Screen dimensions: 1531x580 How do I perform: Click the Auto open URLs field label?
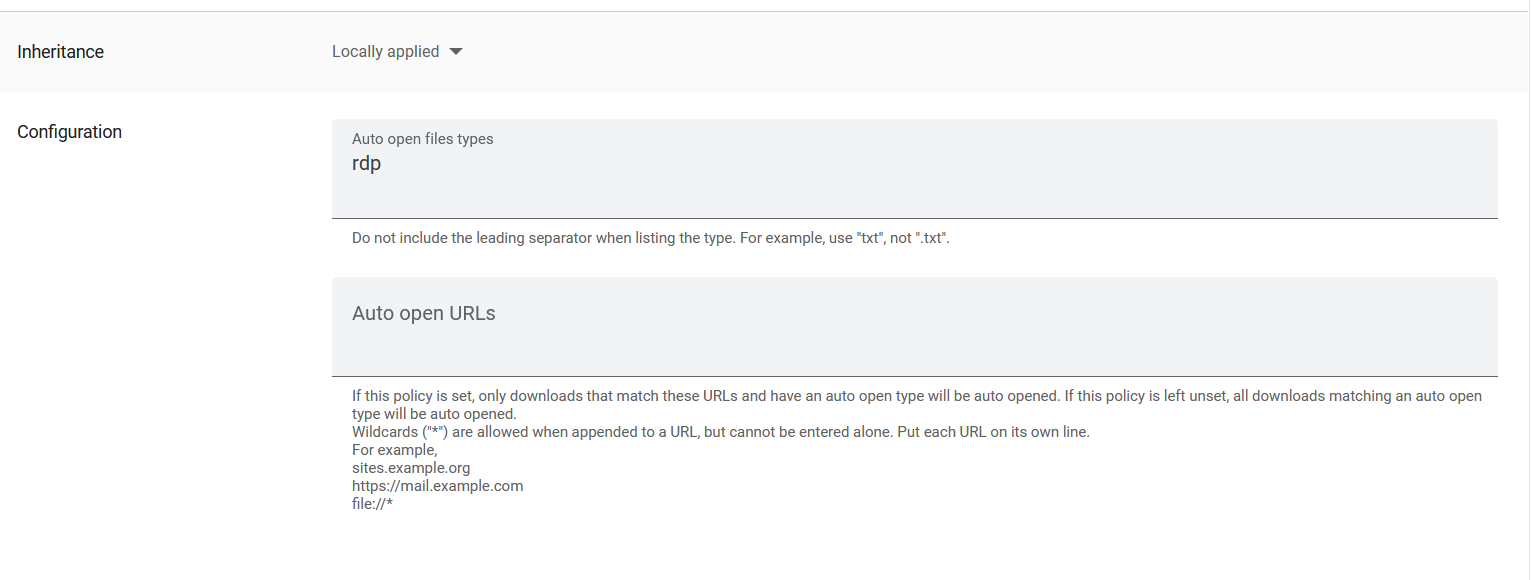click(423, 312)
